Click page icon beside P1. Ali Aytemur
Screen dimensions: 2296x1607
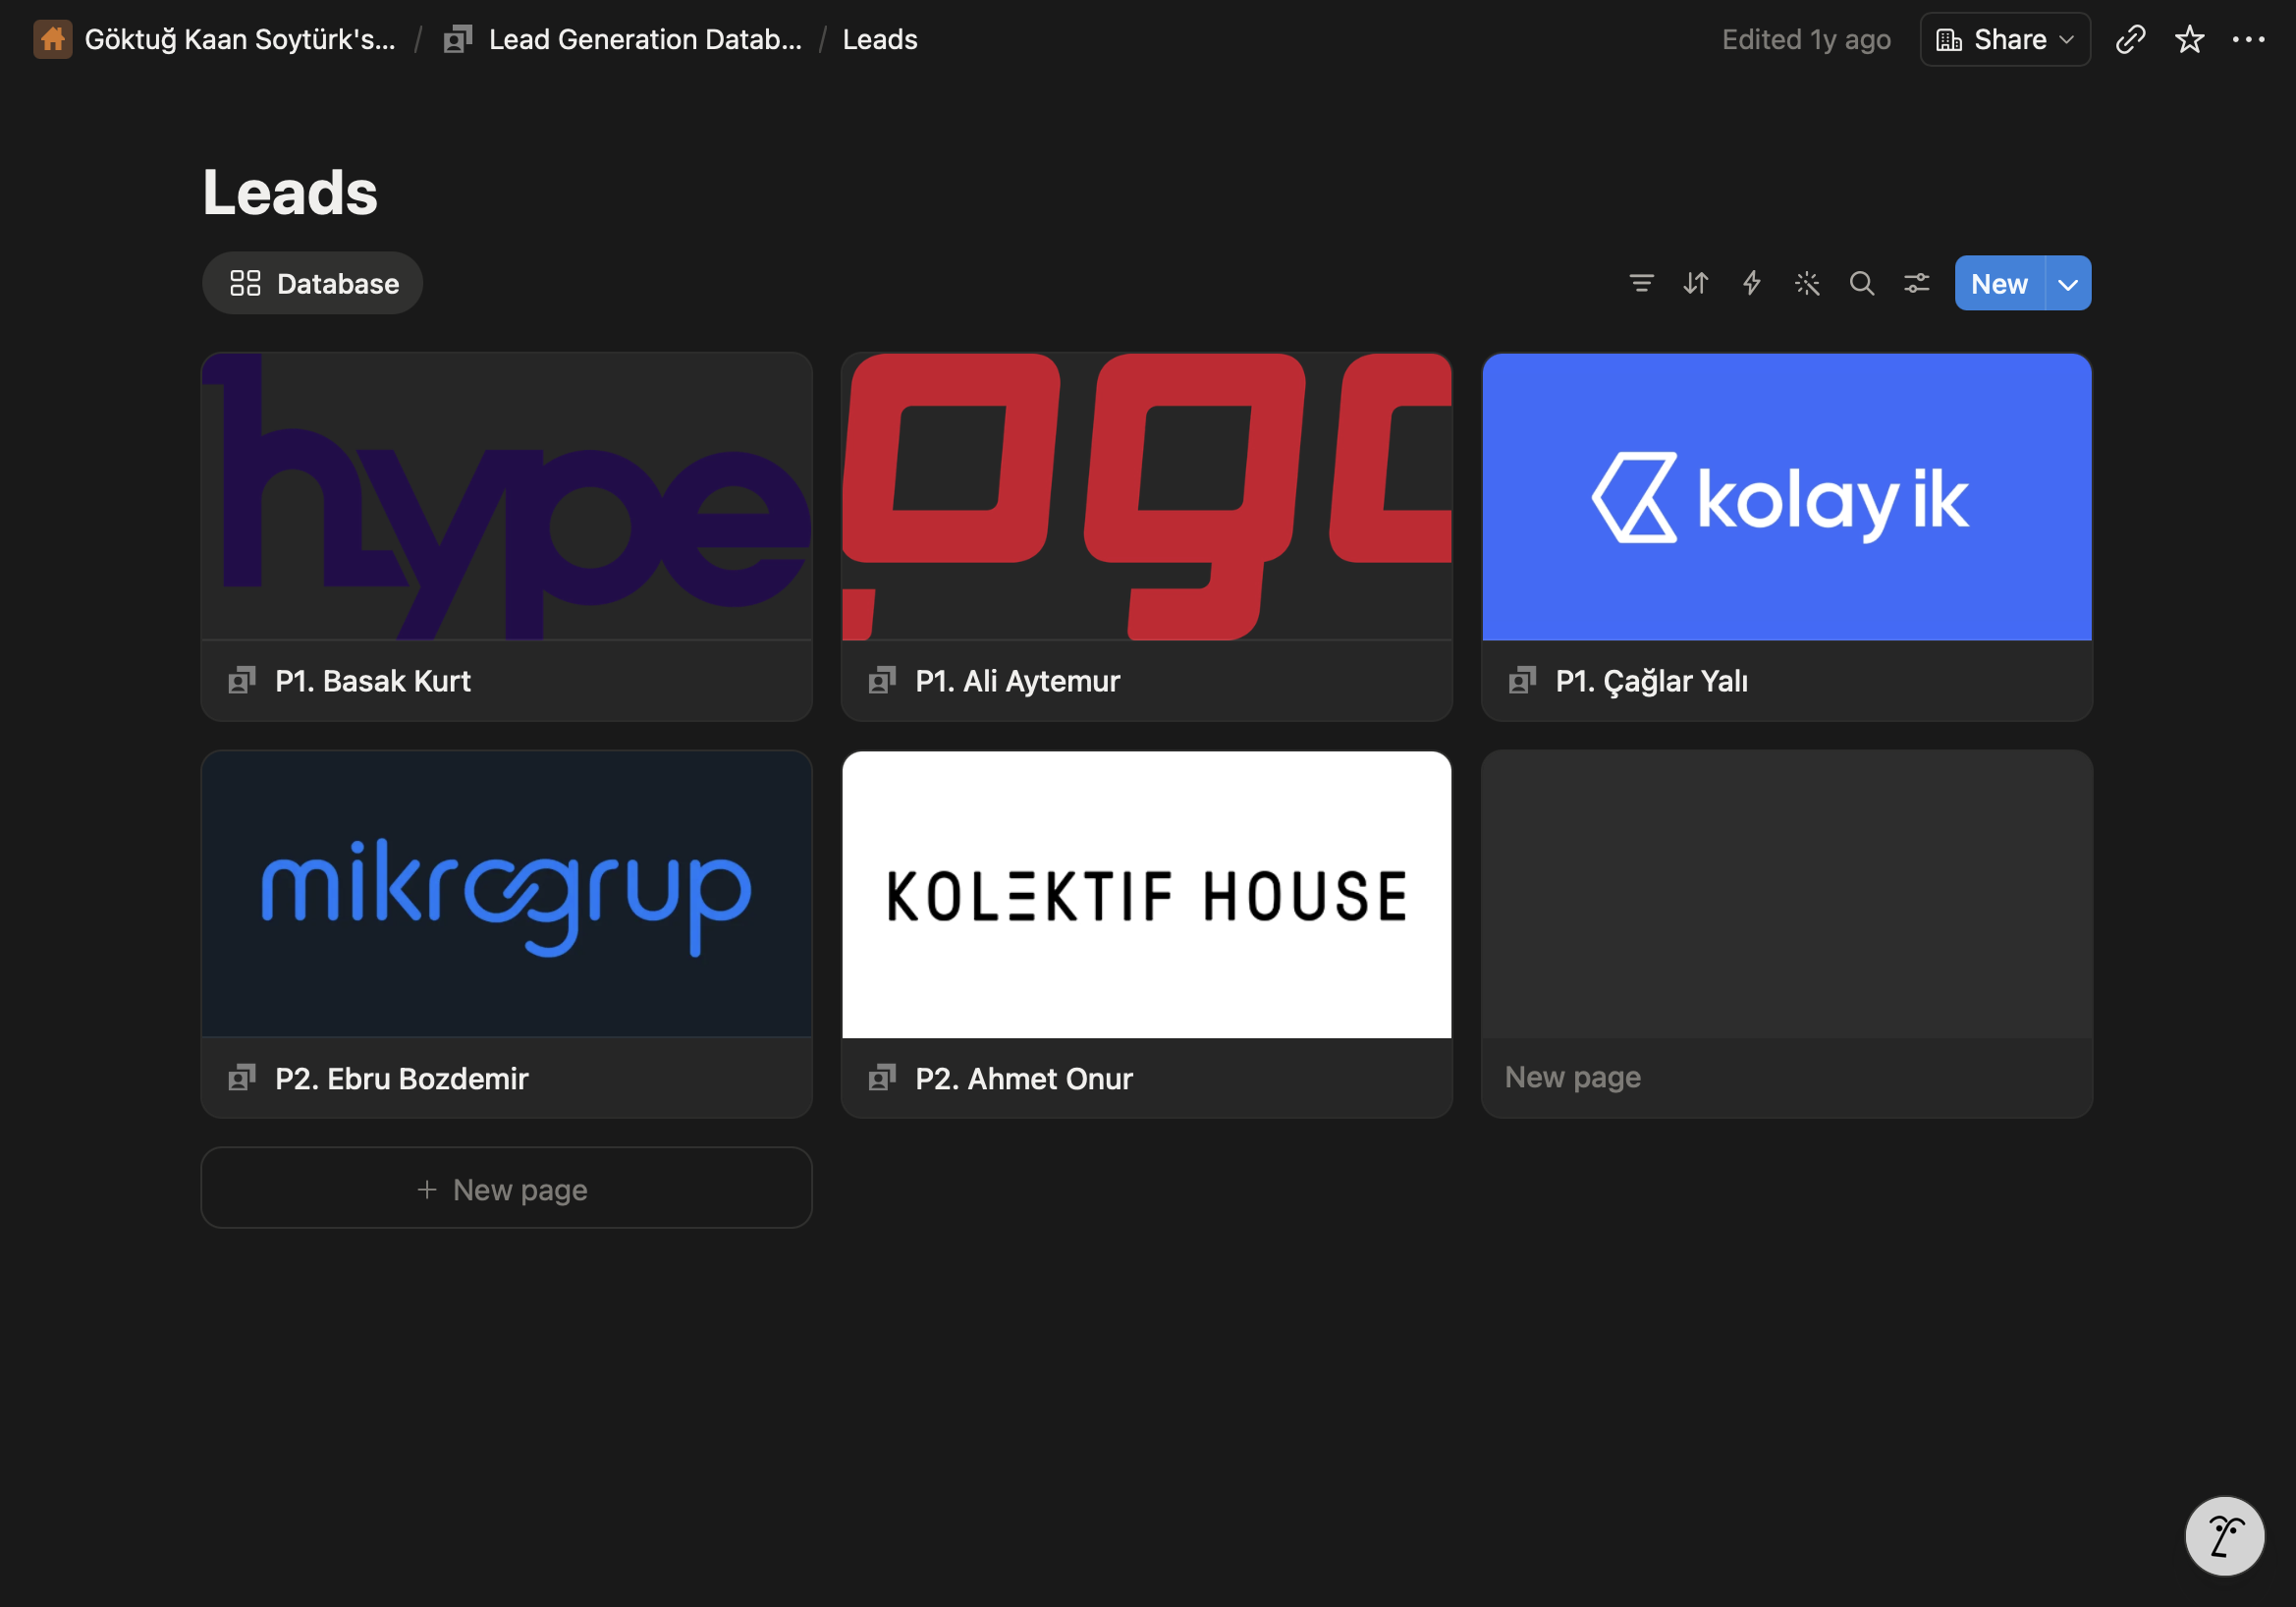[x=882, y=681]
